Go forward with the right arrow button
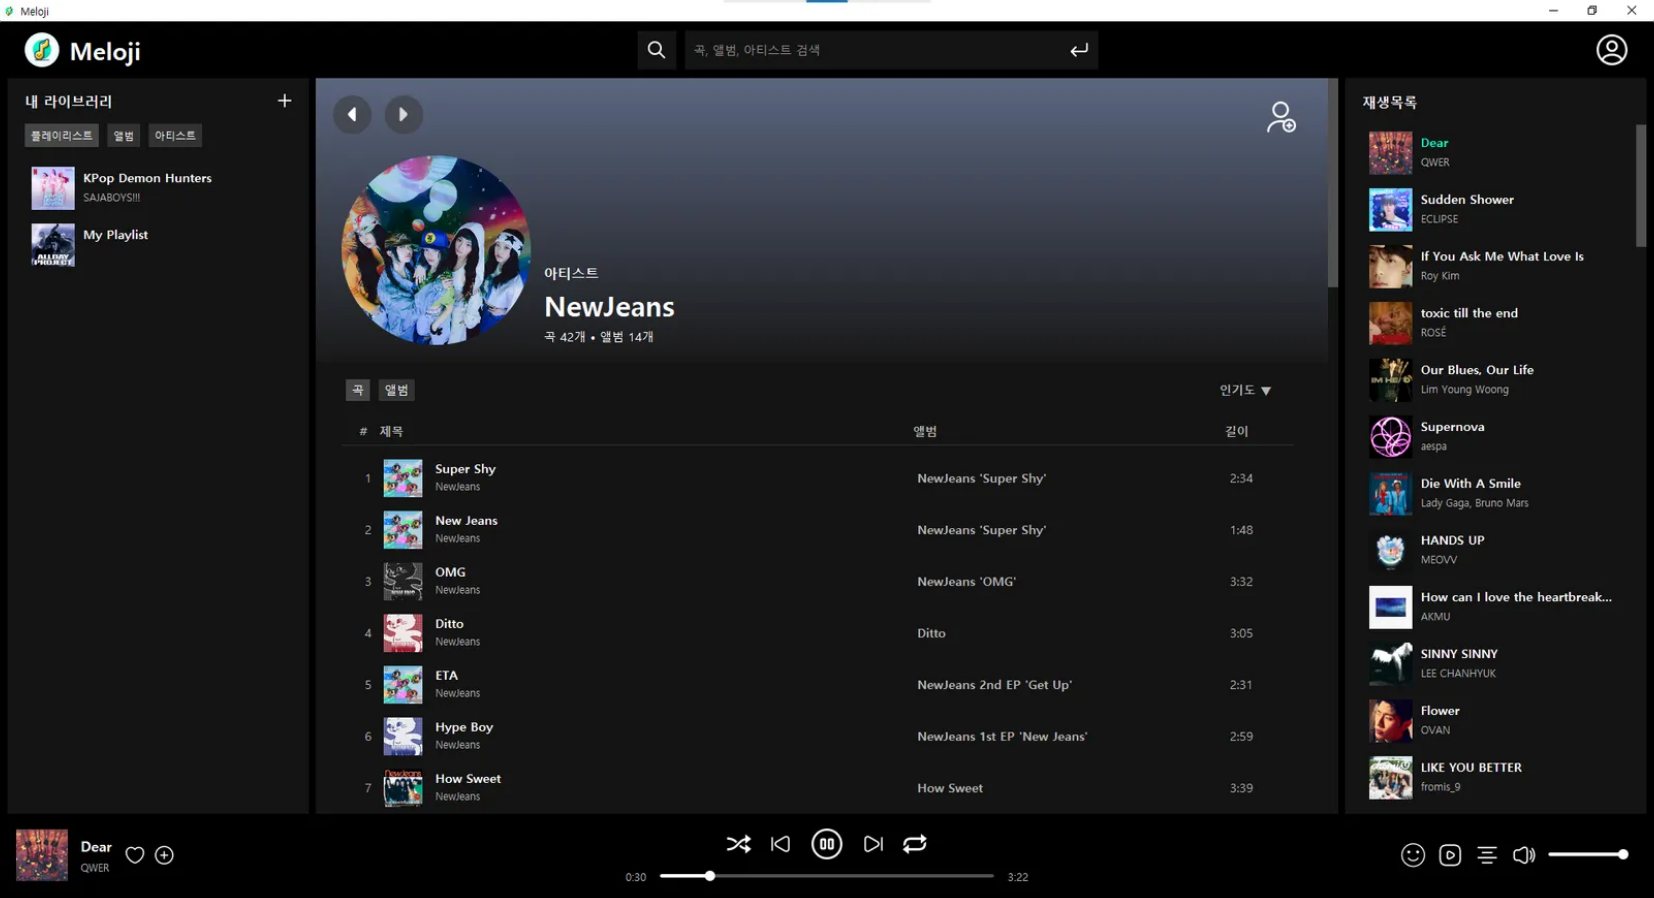The height and width of the screenshot is (898, 1654). (x=403, y=115)
